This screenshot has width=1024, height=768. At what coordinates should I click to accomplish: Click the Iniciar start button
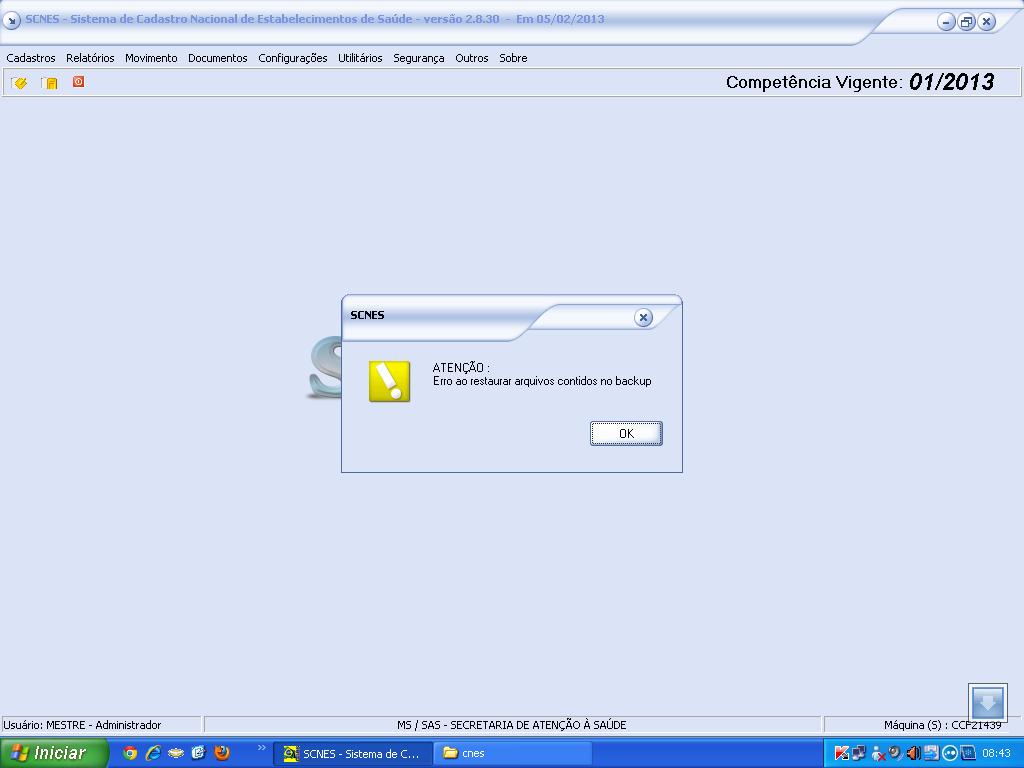52,753
